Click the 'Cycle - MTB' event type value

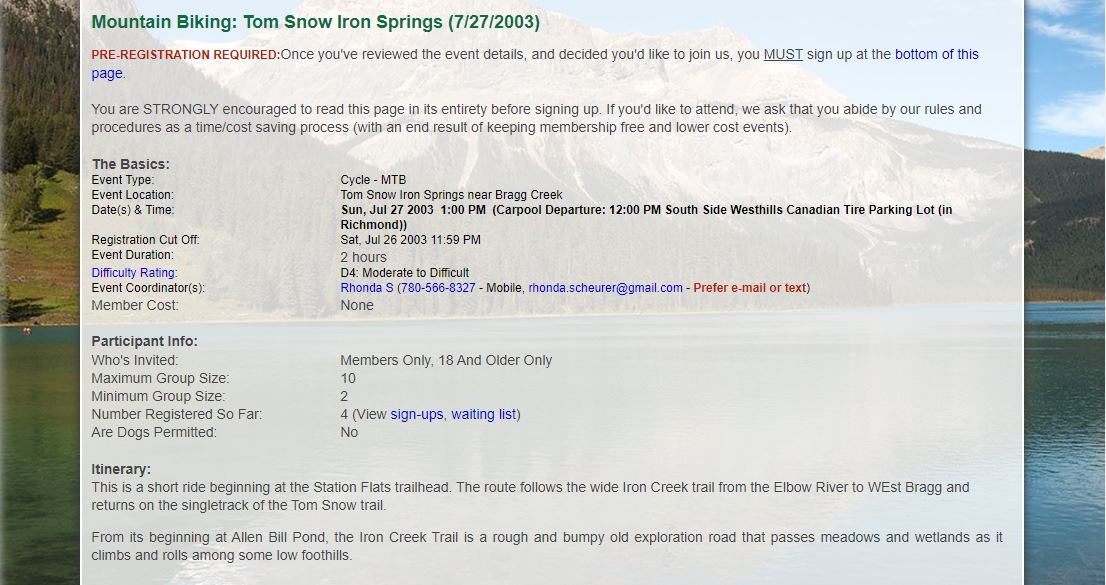373,180
